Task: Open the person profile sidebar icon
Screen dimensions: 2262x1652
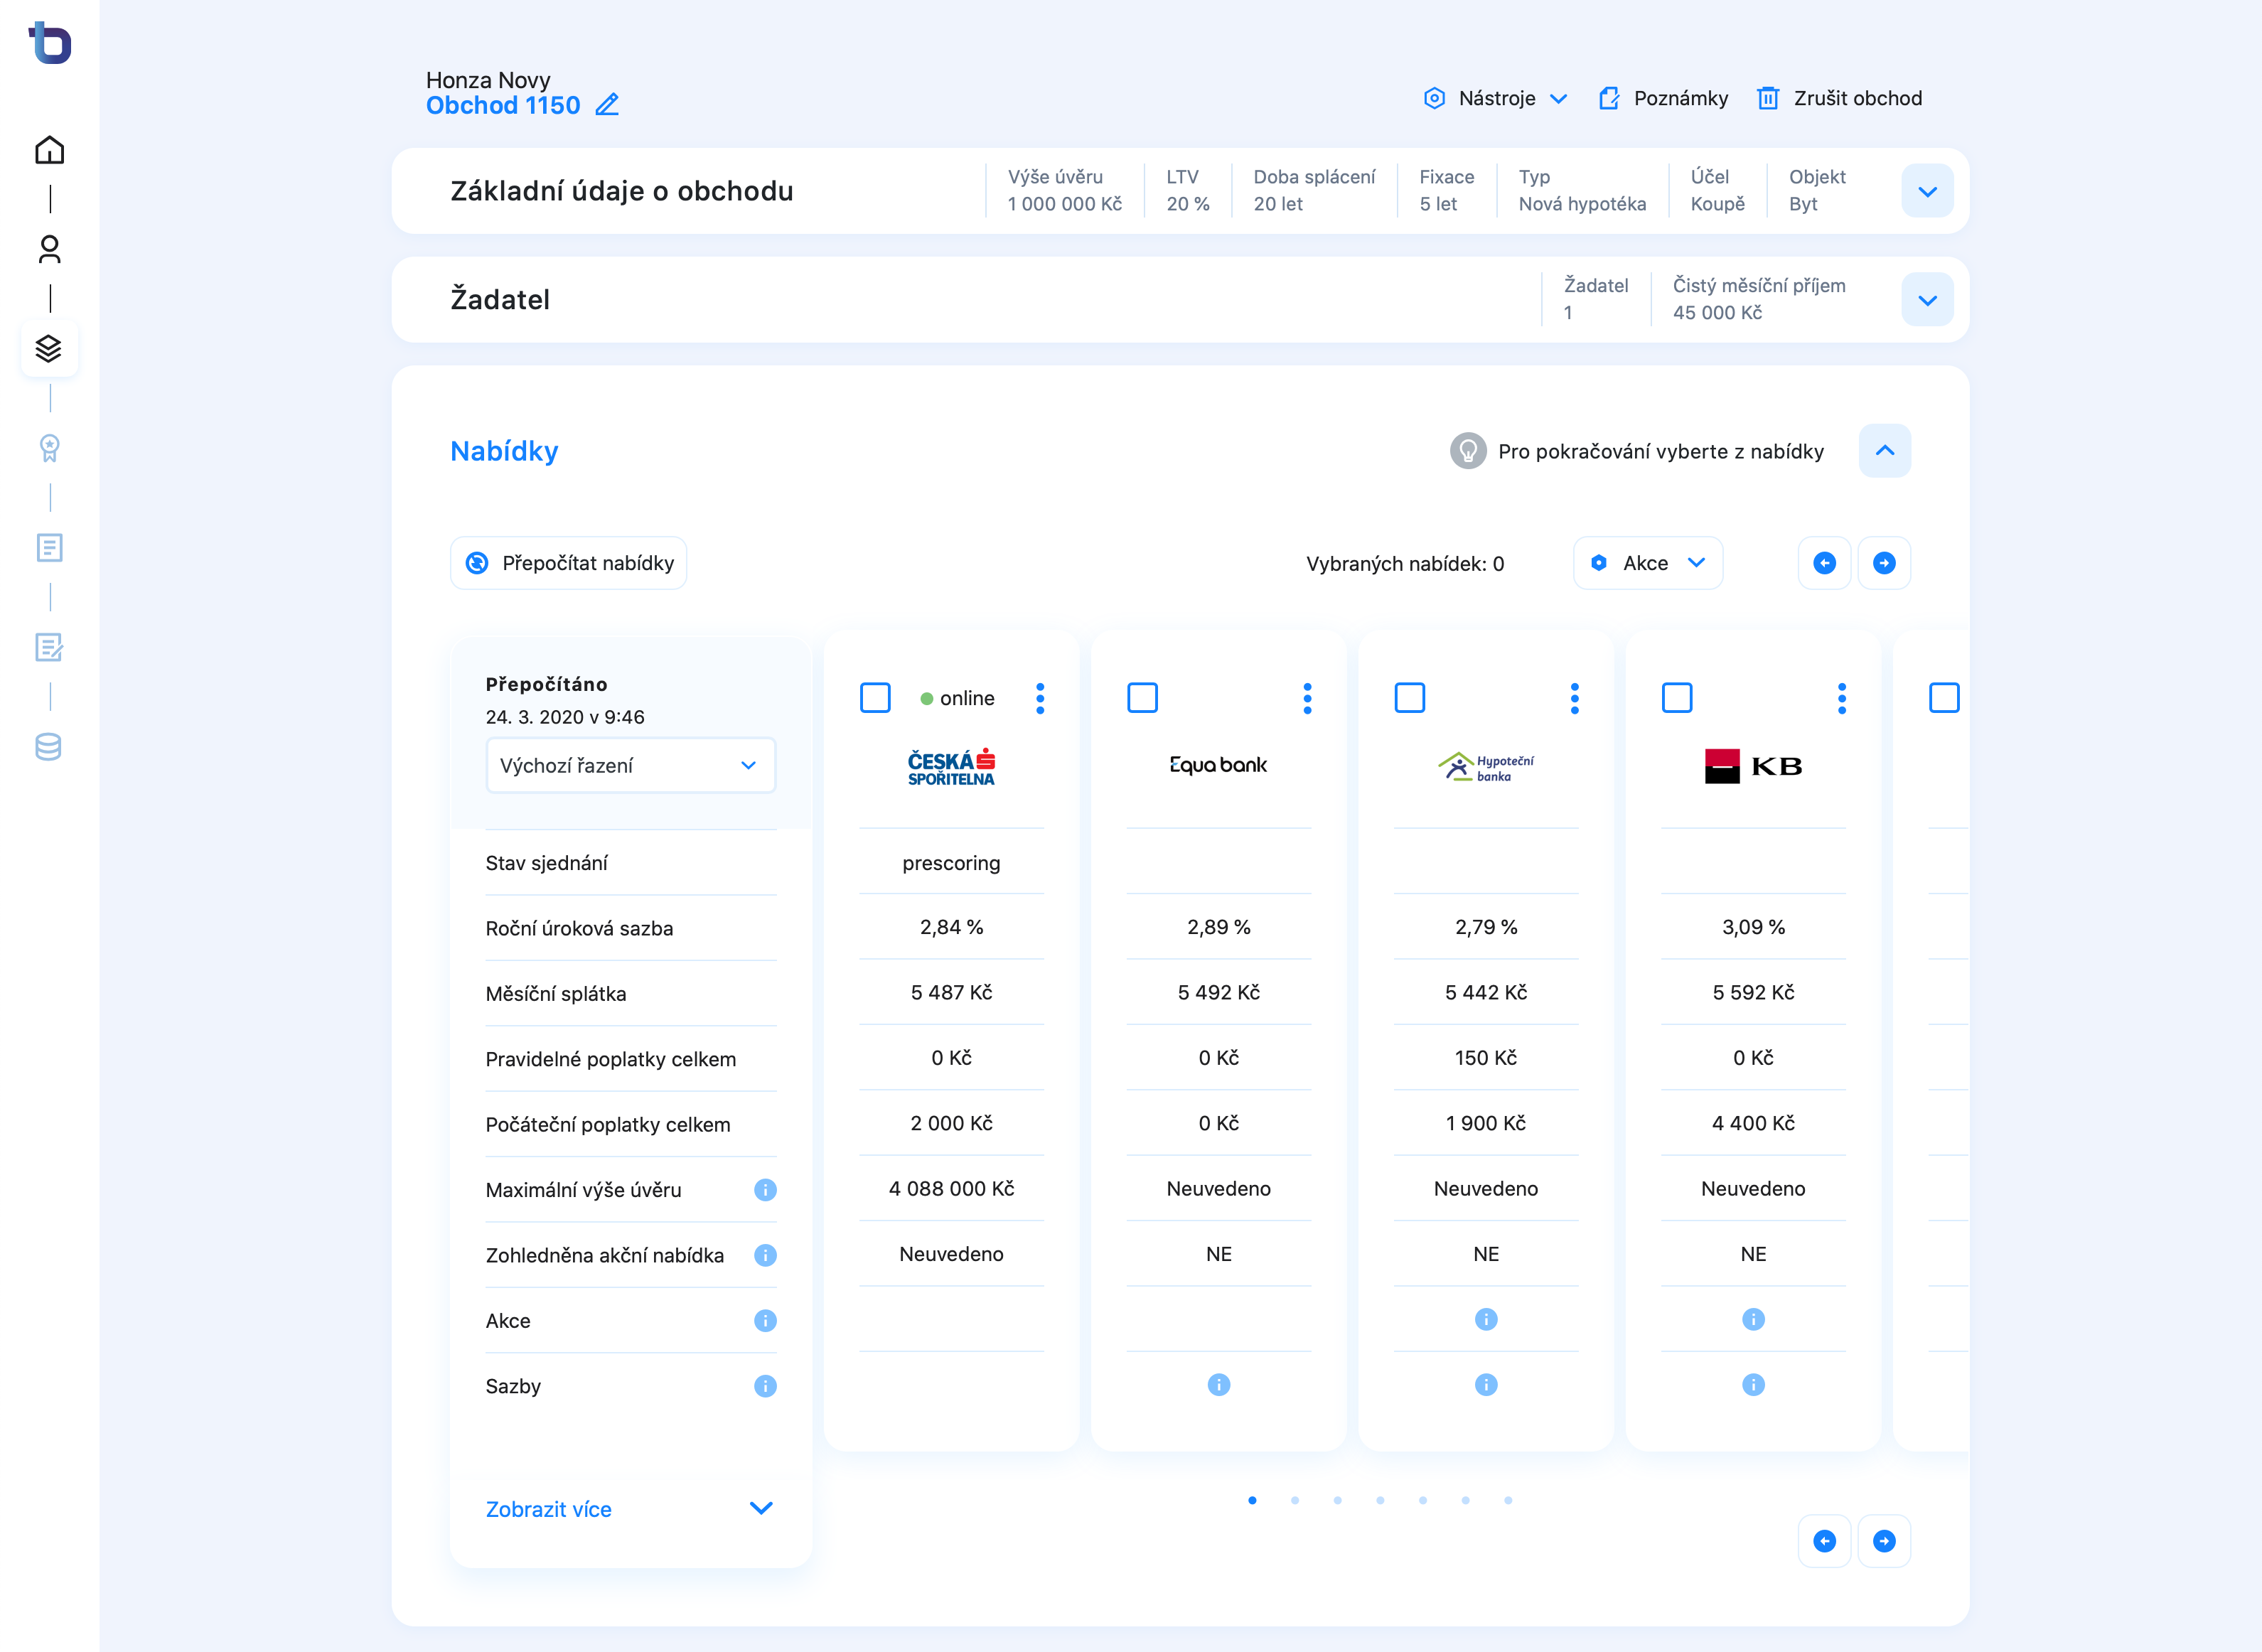Action: (49, 249)
